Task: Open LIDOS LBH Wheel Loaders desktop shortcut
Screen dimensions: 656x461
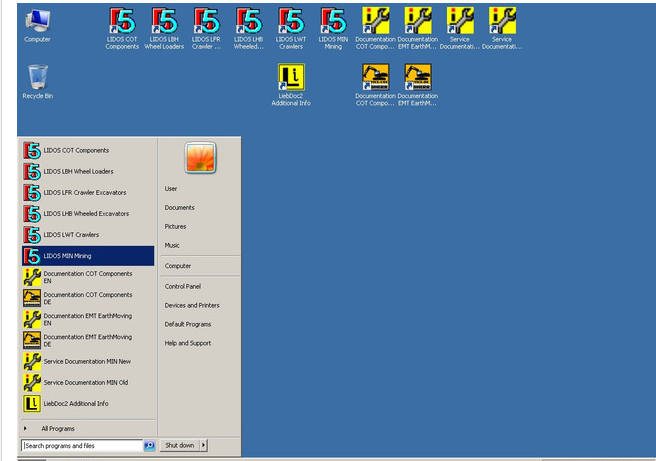Action: [164, 28]
